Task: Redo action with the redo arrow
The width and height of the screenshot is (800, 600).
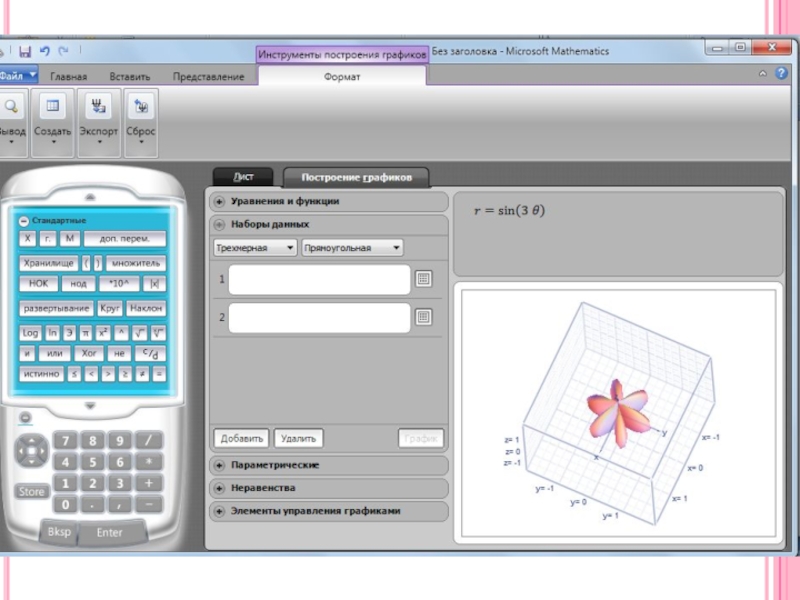Action: coord(63,51)
